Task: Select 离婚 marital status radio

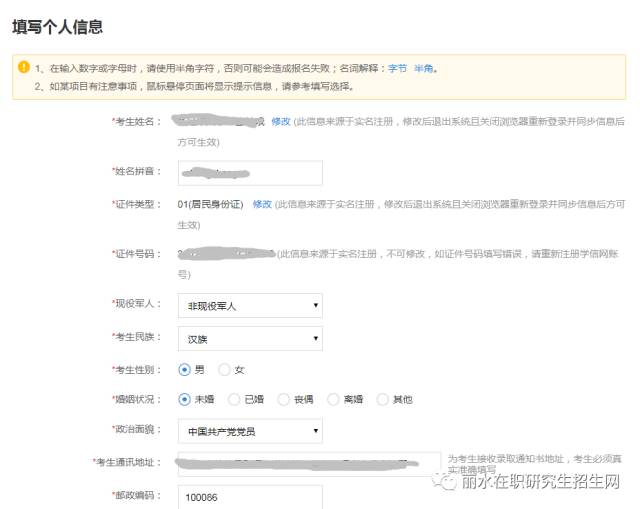Action: click(334, 399)
